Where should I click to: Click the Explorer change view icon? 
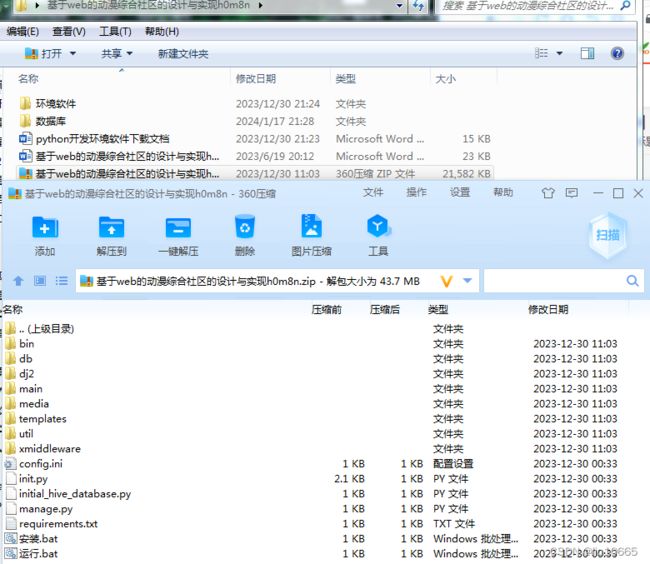point(541,53)
